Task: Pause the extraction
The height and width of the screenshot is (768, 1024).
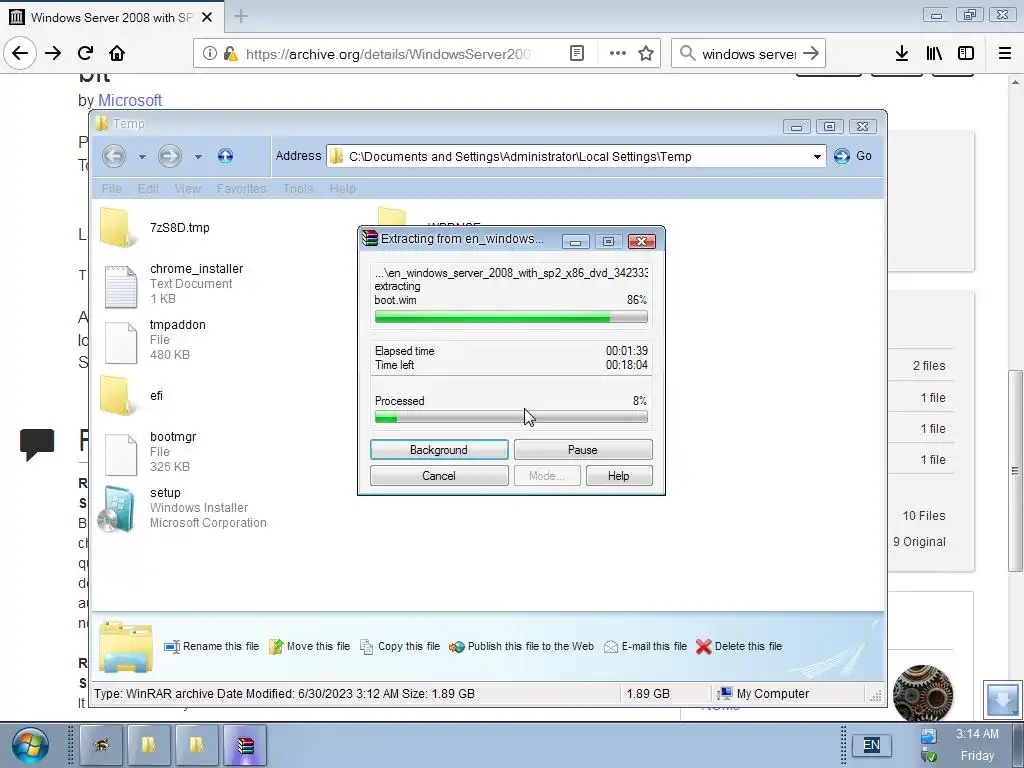Action: click(x=583, y=450)
